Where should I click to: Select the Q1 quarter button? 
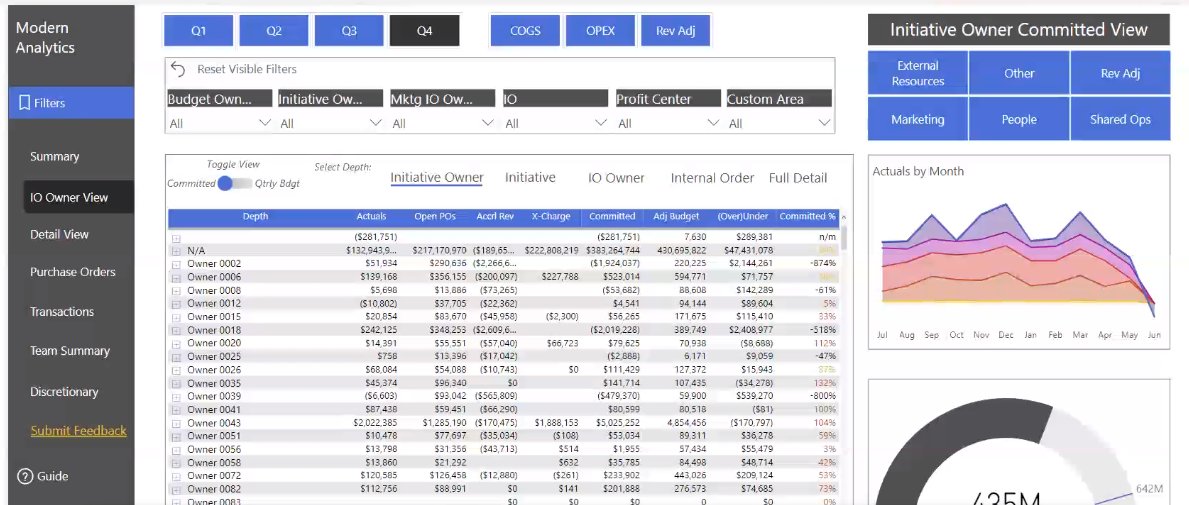[199, 31]
